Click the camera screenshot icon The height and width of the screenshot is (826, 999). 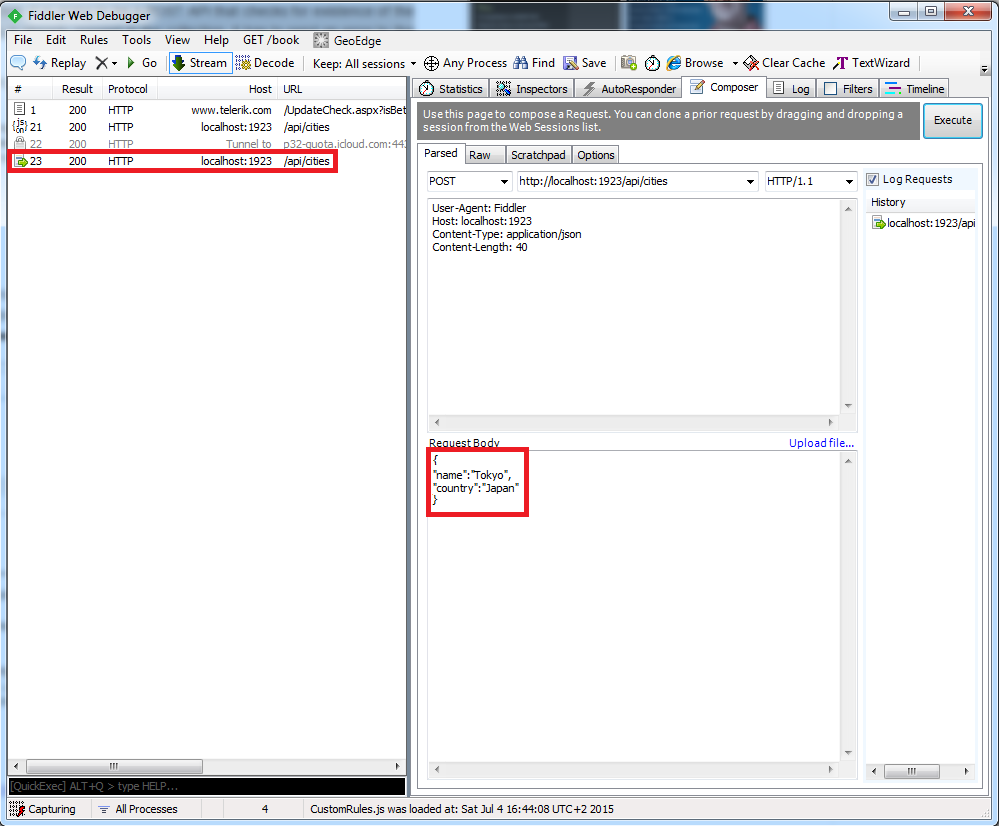click(x=629, y=62)
